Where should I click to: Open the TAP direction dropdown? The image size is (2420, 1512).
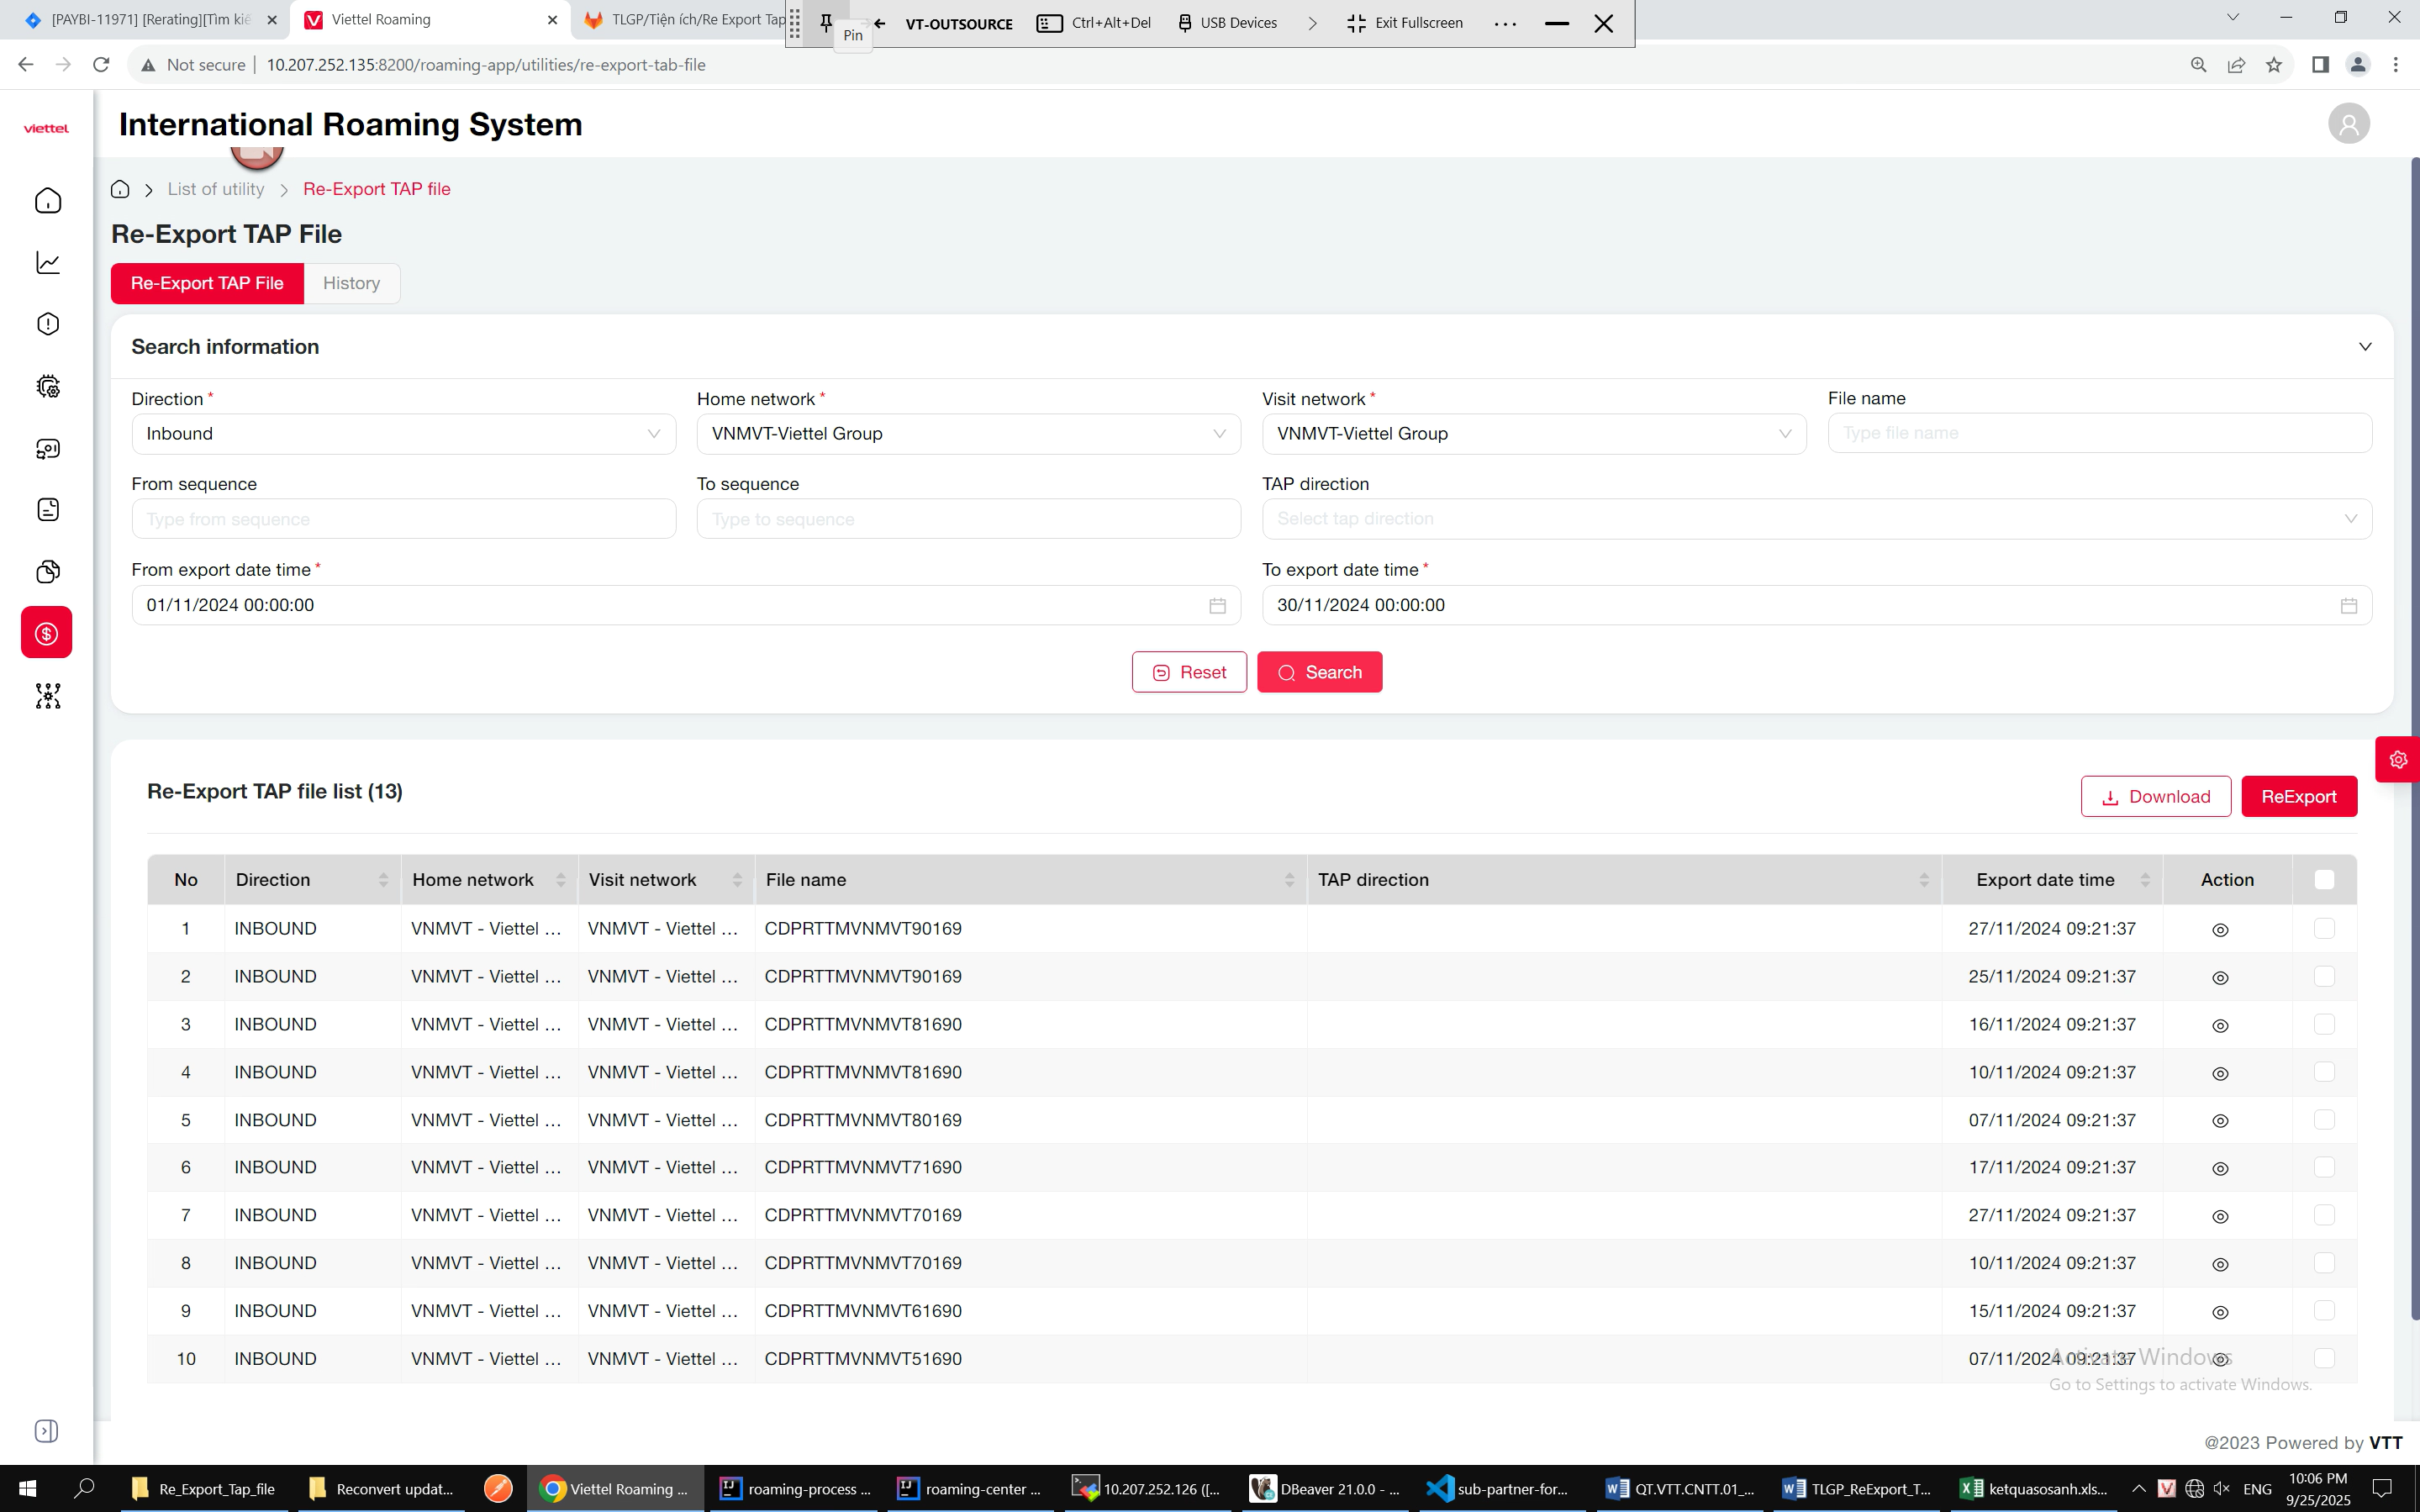coord(1816,519)
